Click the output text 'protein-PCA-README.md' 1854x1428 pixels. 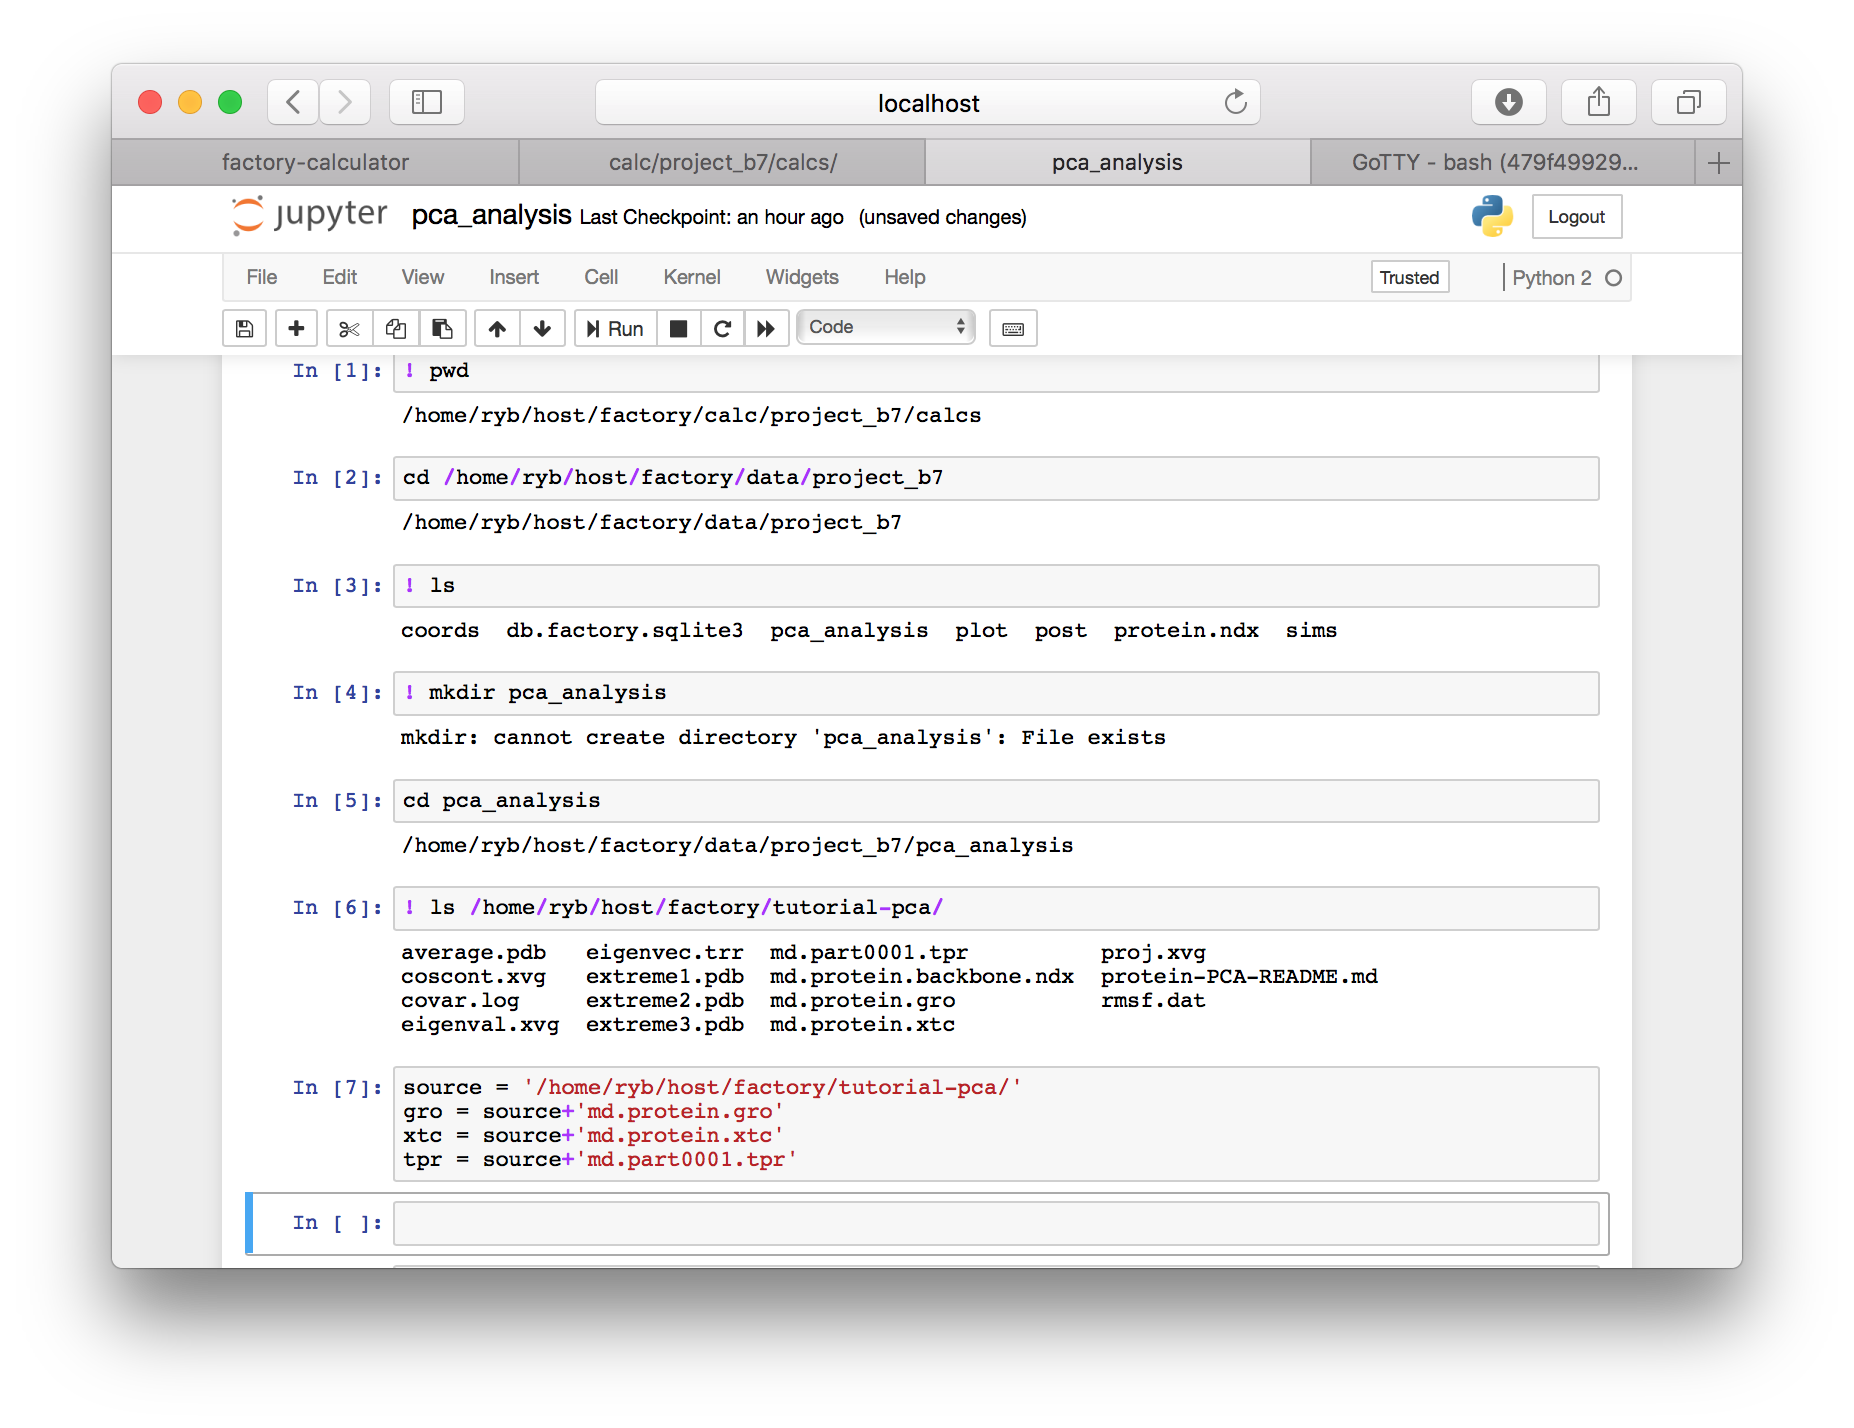1239,977
